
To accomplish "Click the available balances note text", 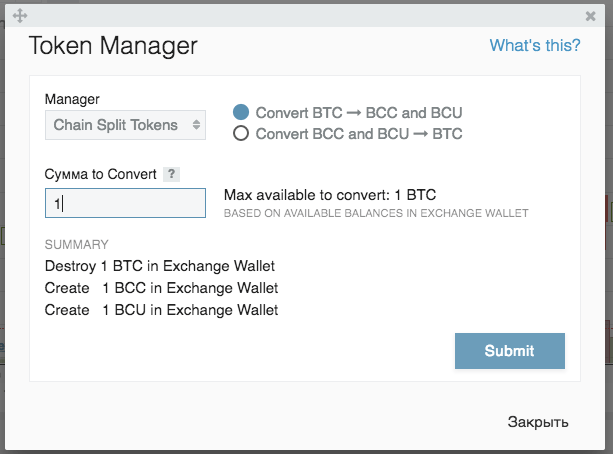I will 376,213.
